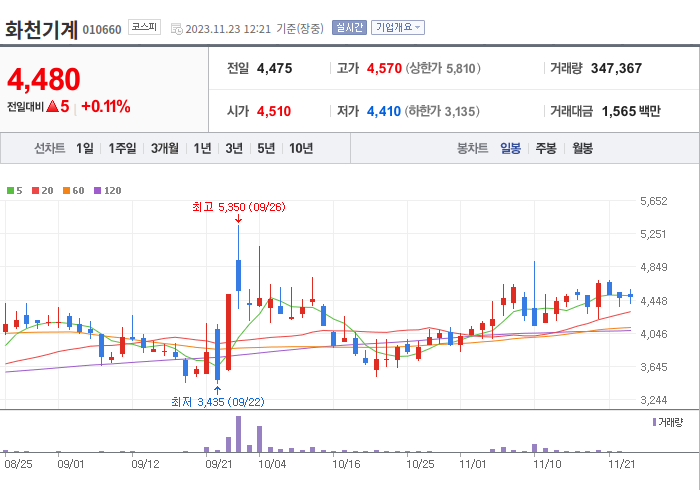Select the 1일 line chart
The image size is (700, 490).
pyautogui.click(x=84, y=148)
